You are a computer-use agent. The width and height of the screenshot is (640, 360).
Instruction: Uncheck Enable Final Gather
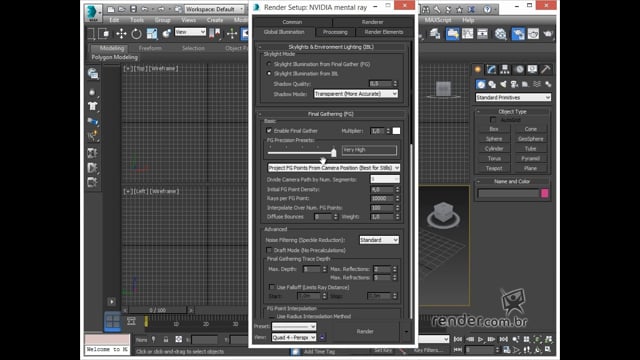269,131
